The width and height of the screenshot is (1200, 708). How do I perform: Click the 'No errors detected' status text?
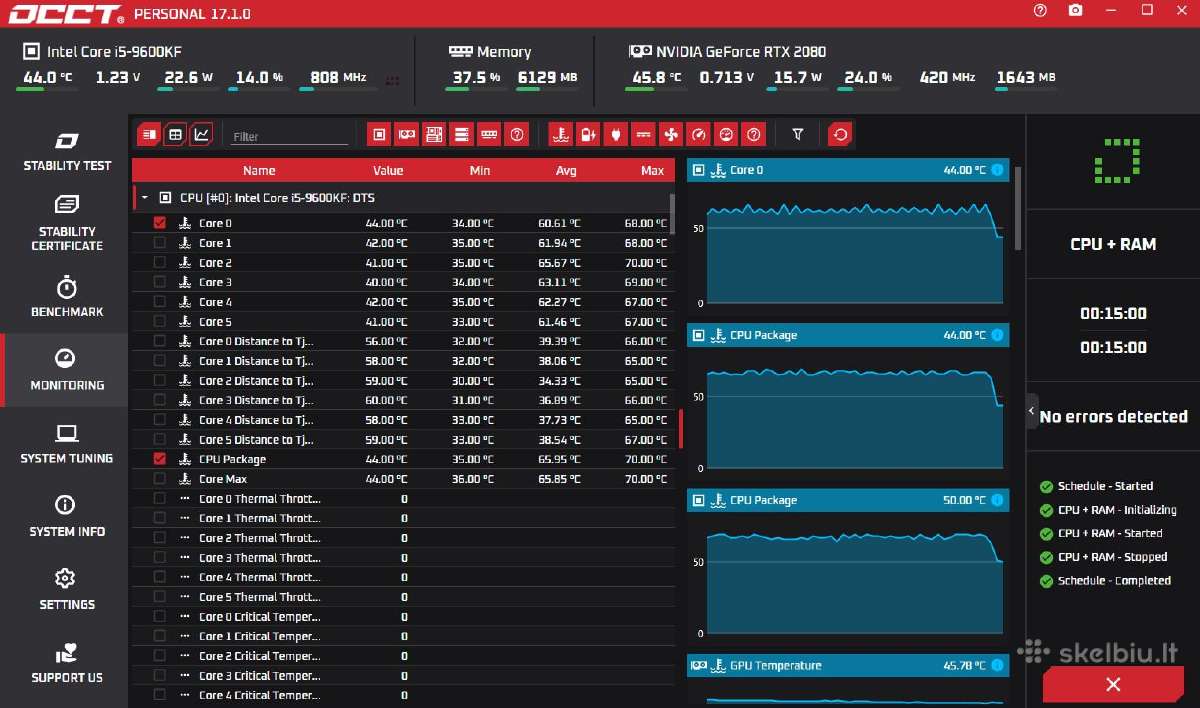(1113, 416)
